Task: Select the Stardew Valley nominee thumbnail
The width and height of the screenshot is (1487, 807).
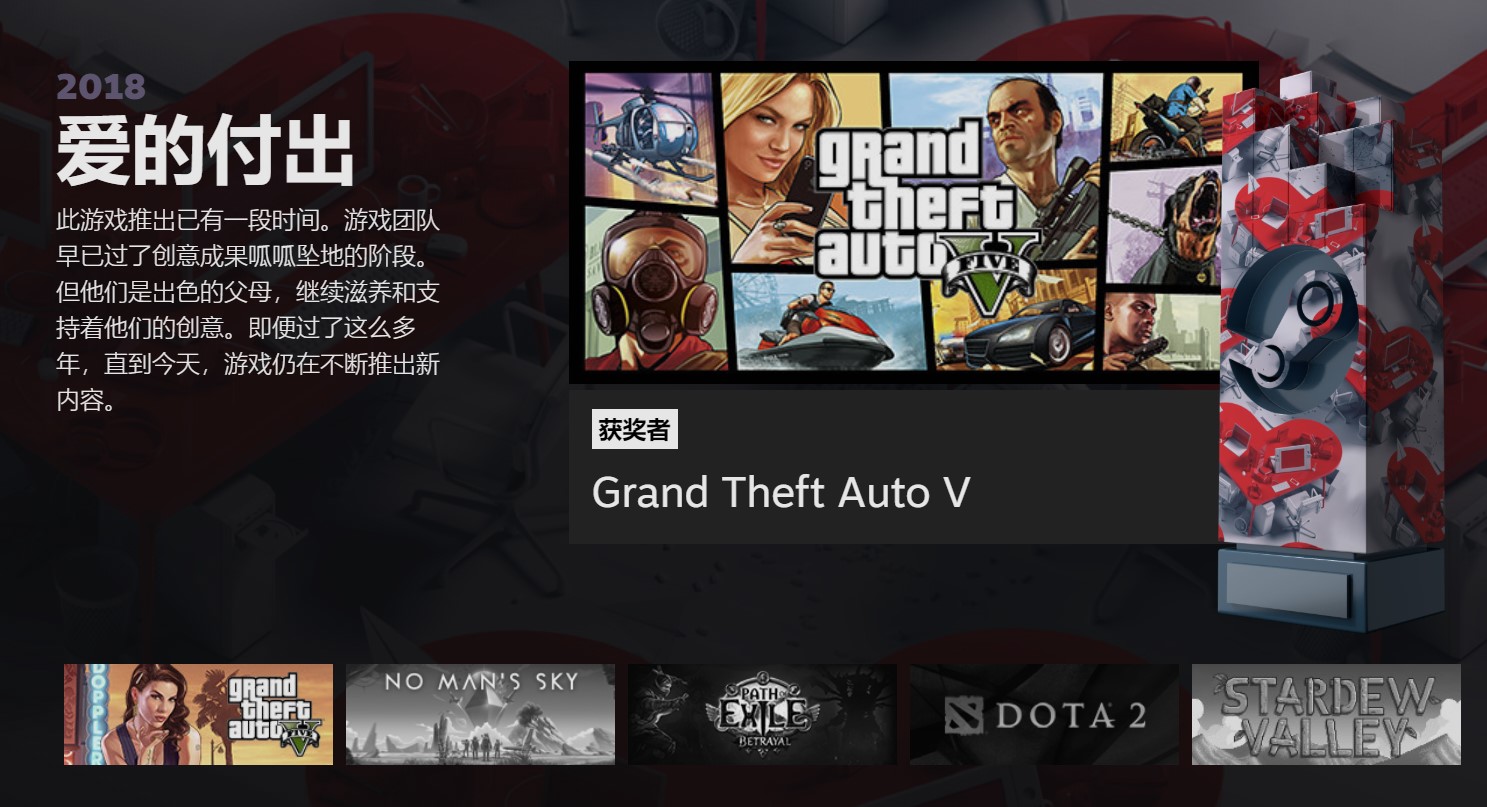Action: point(1326,714)
